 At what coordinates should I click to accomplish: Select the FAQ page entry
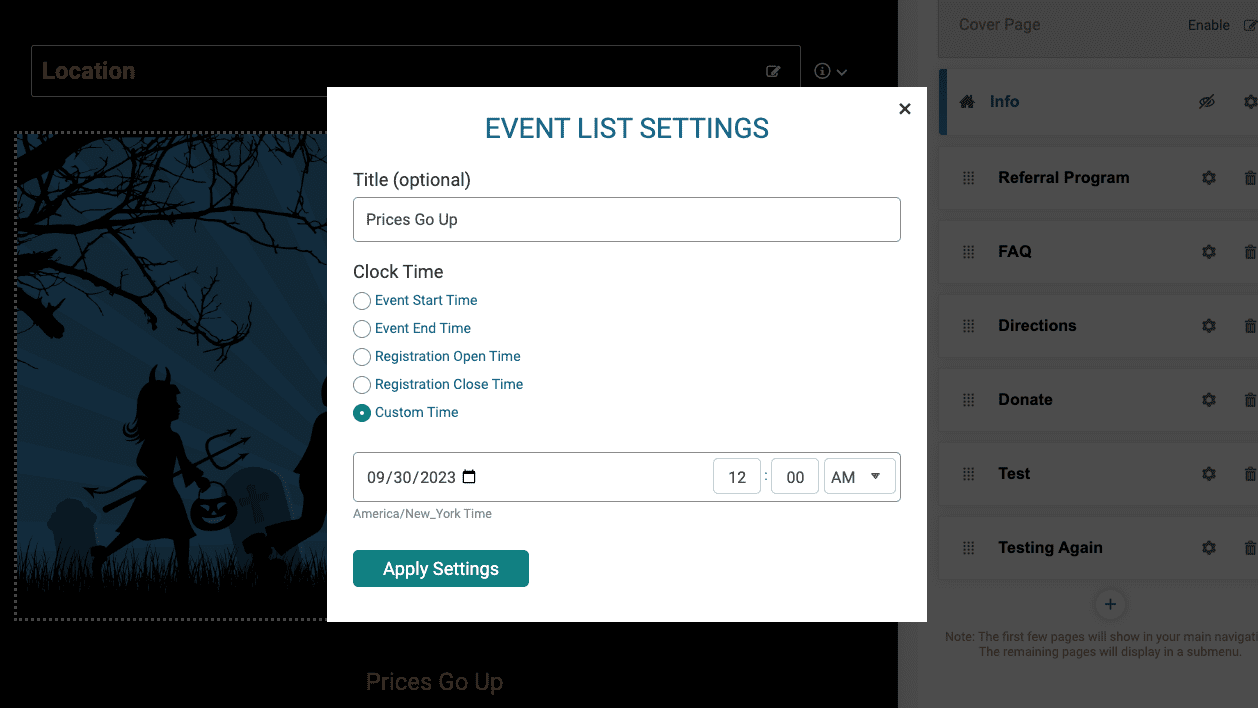[1014, 251]
